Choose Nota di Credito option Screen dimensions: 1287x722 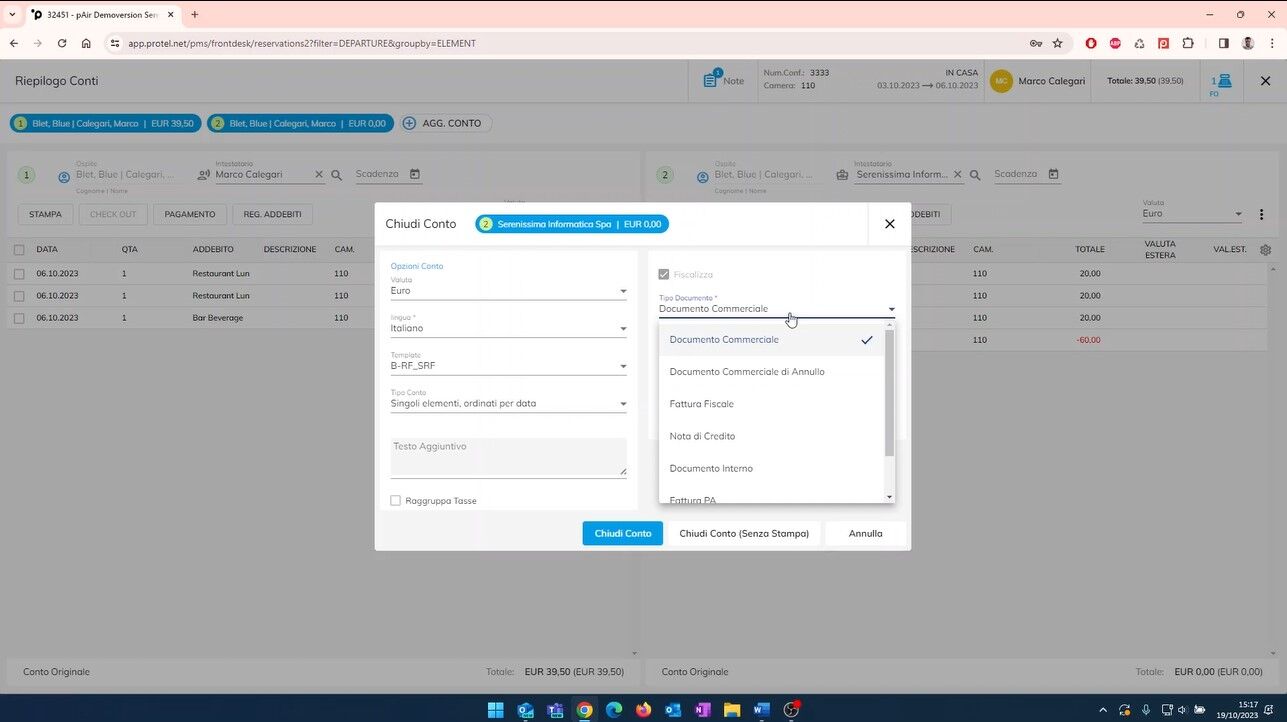click(x=702, y=436)
